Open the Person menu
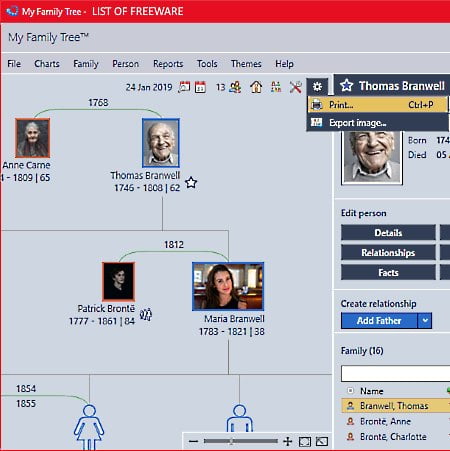Screen dimensions: 450x451 [x=125, y=64]
